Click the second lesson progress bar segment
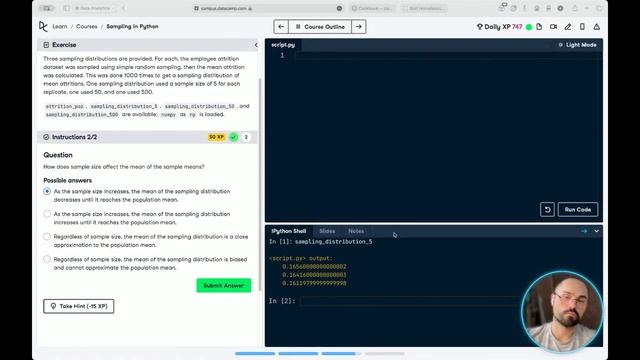This screenshot has height=360, width=640. [298, 353]
